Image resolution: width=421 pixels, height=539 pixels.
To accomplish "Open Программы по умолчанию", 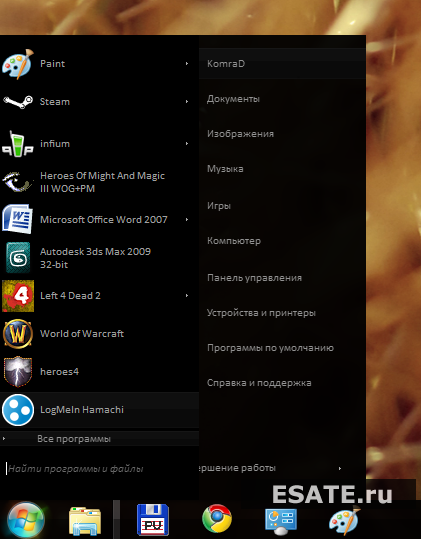I will 270,348.
